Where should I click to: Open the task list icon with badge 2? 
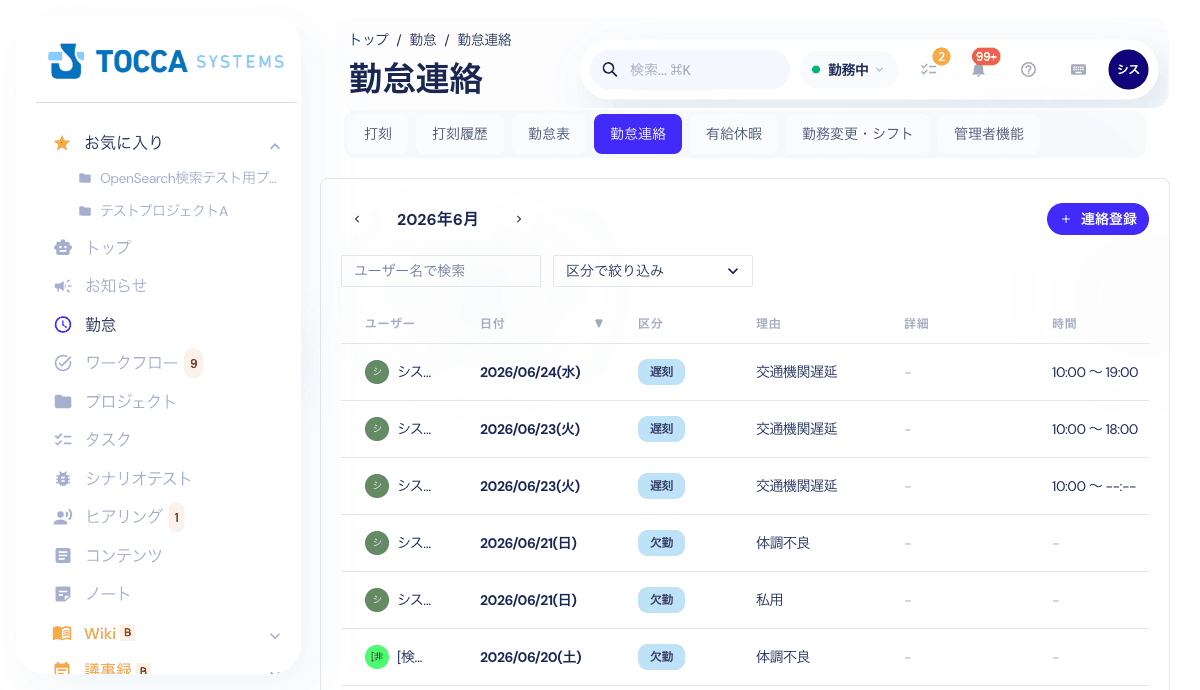click(x=929, y=69)
